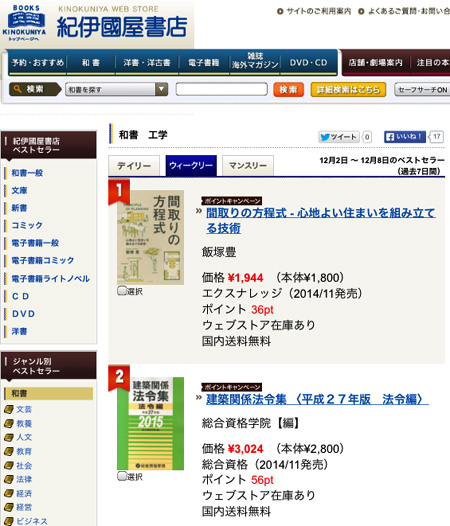Image resolution: width=450 pixels, height=526 pixels.
Task: Switch to デイリー ranking tab
Action: tap(134, 165)
